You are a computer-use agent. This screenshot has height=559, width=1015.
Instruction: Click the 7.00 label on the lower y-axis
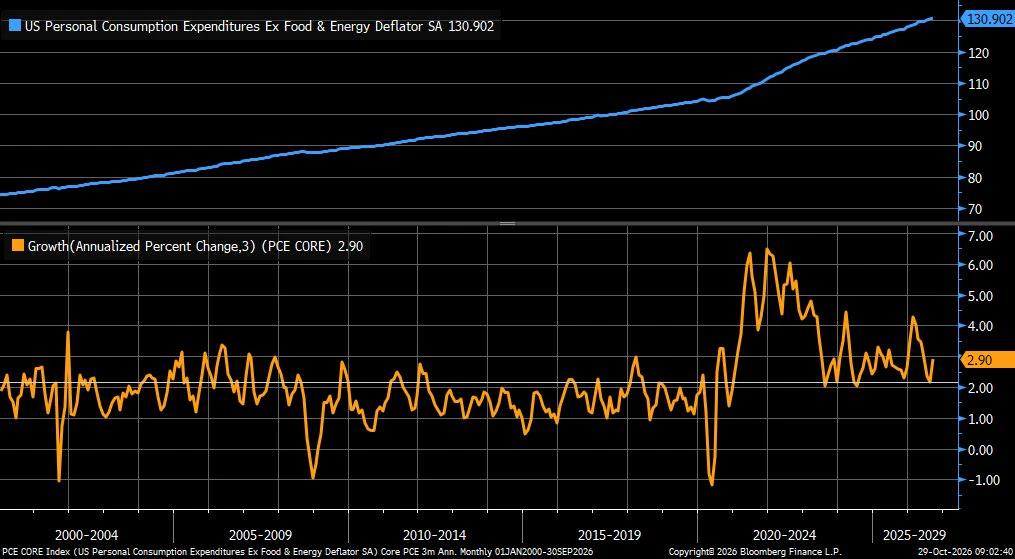pos(980,236)
